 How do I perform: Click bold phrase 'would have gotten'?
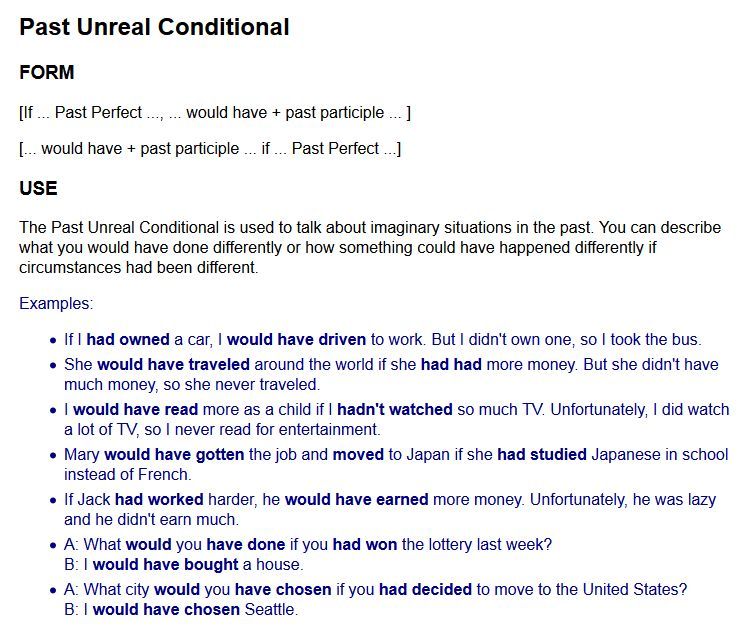[x=174, y=454]
